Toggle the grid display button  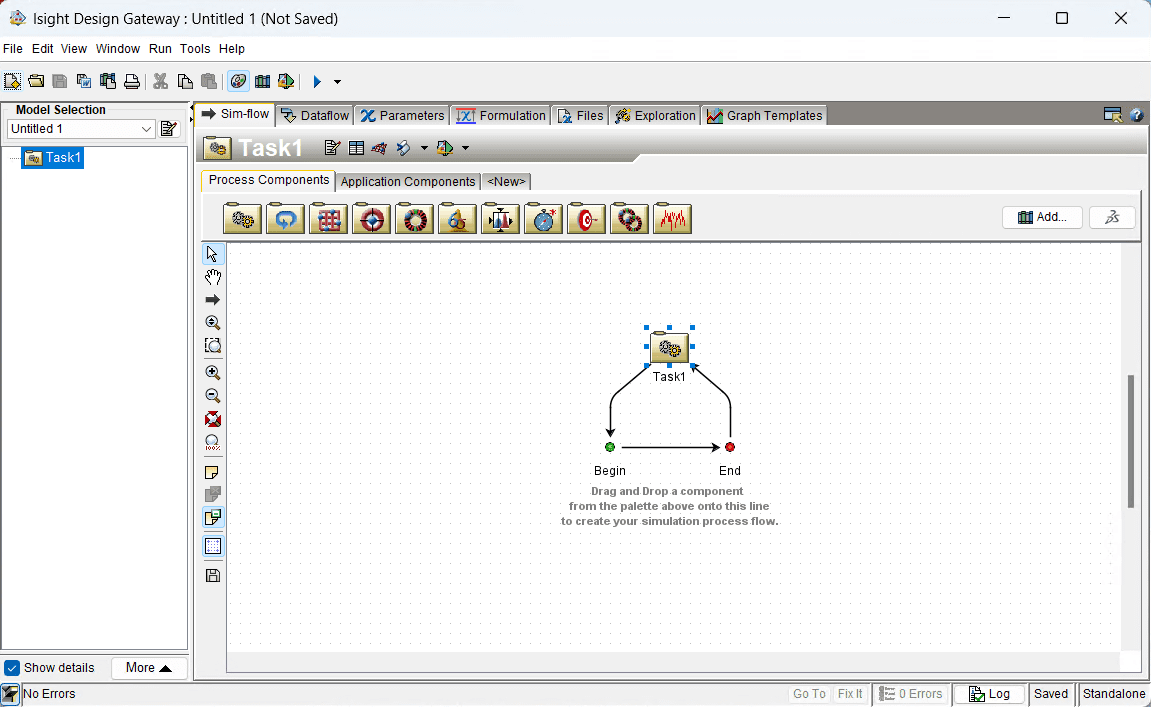tap(213, 546)
